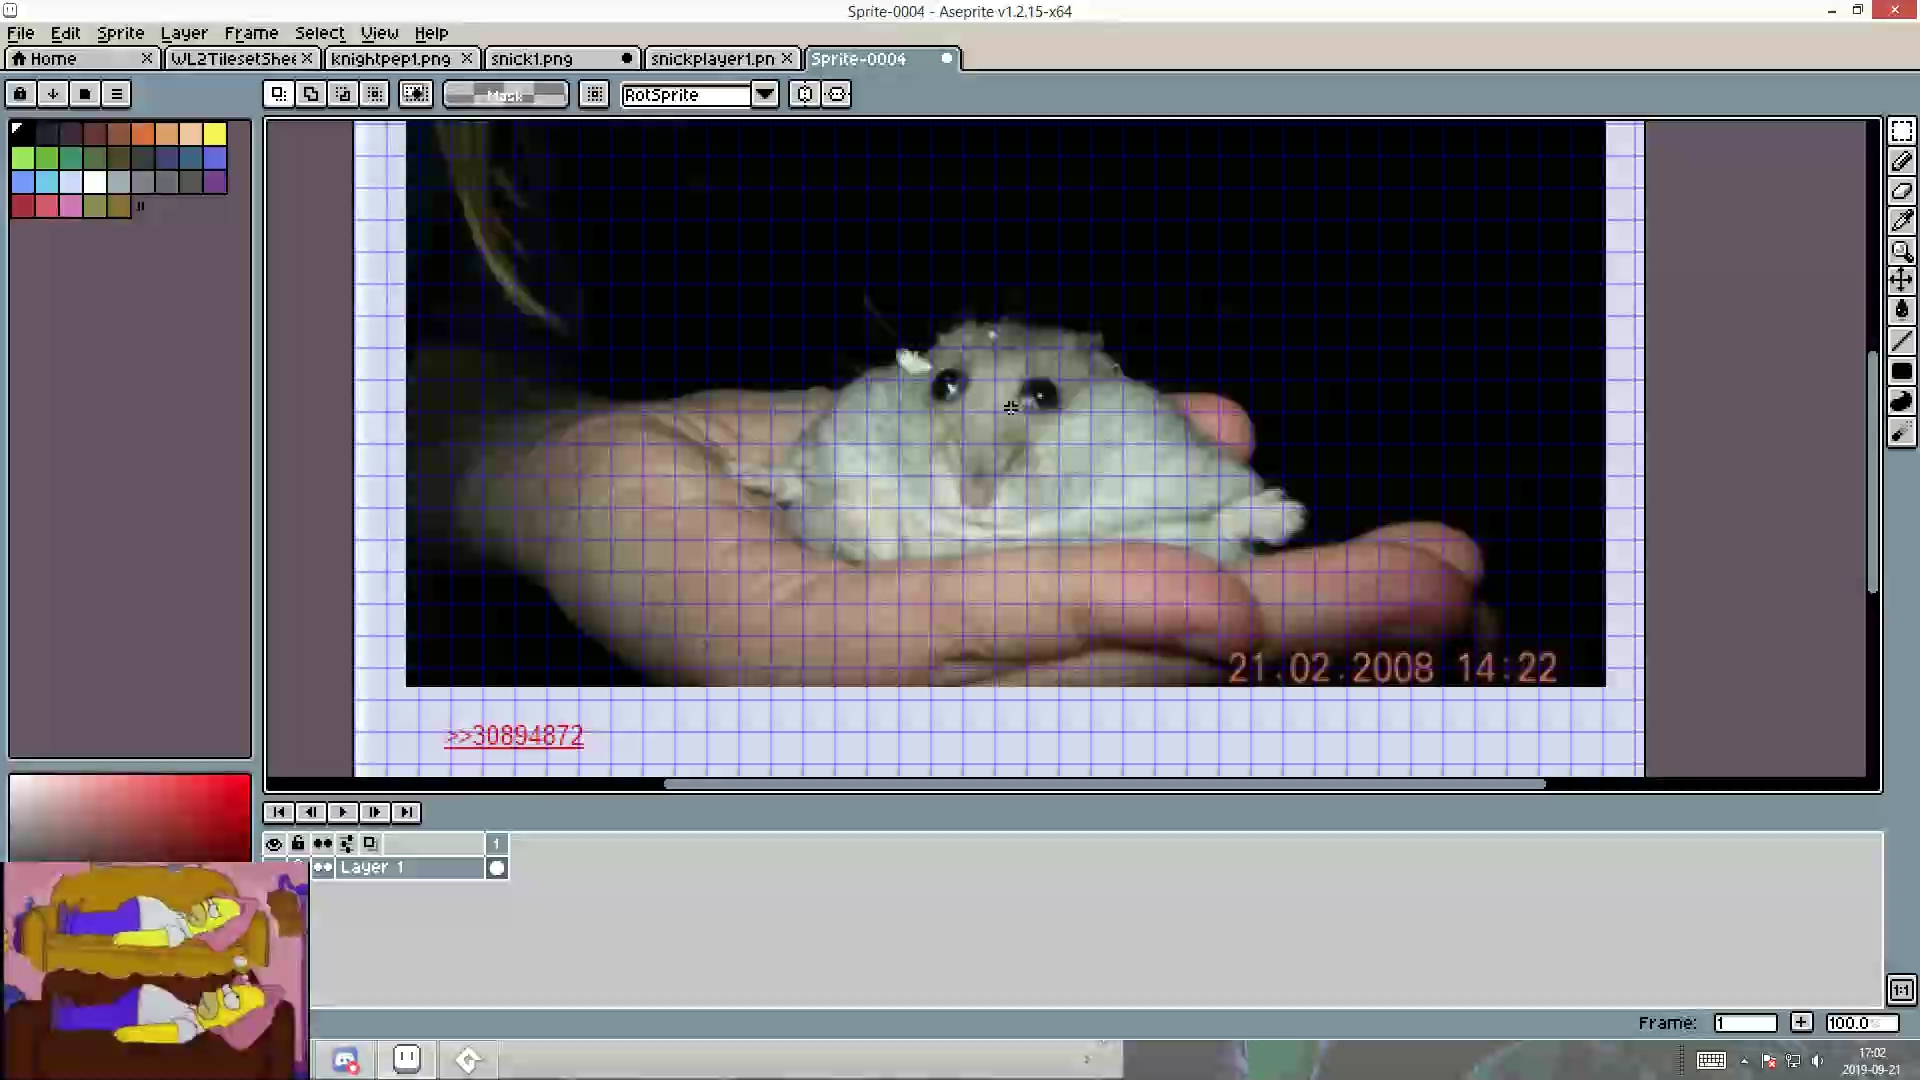Click the pivot visibility icon after Mask

(x=594, y=94)
